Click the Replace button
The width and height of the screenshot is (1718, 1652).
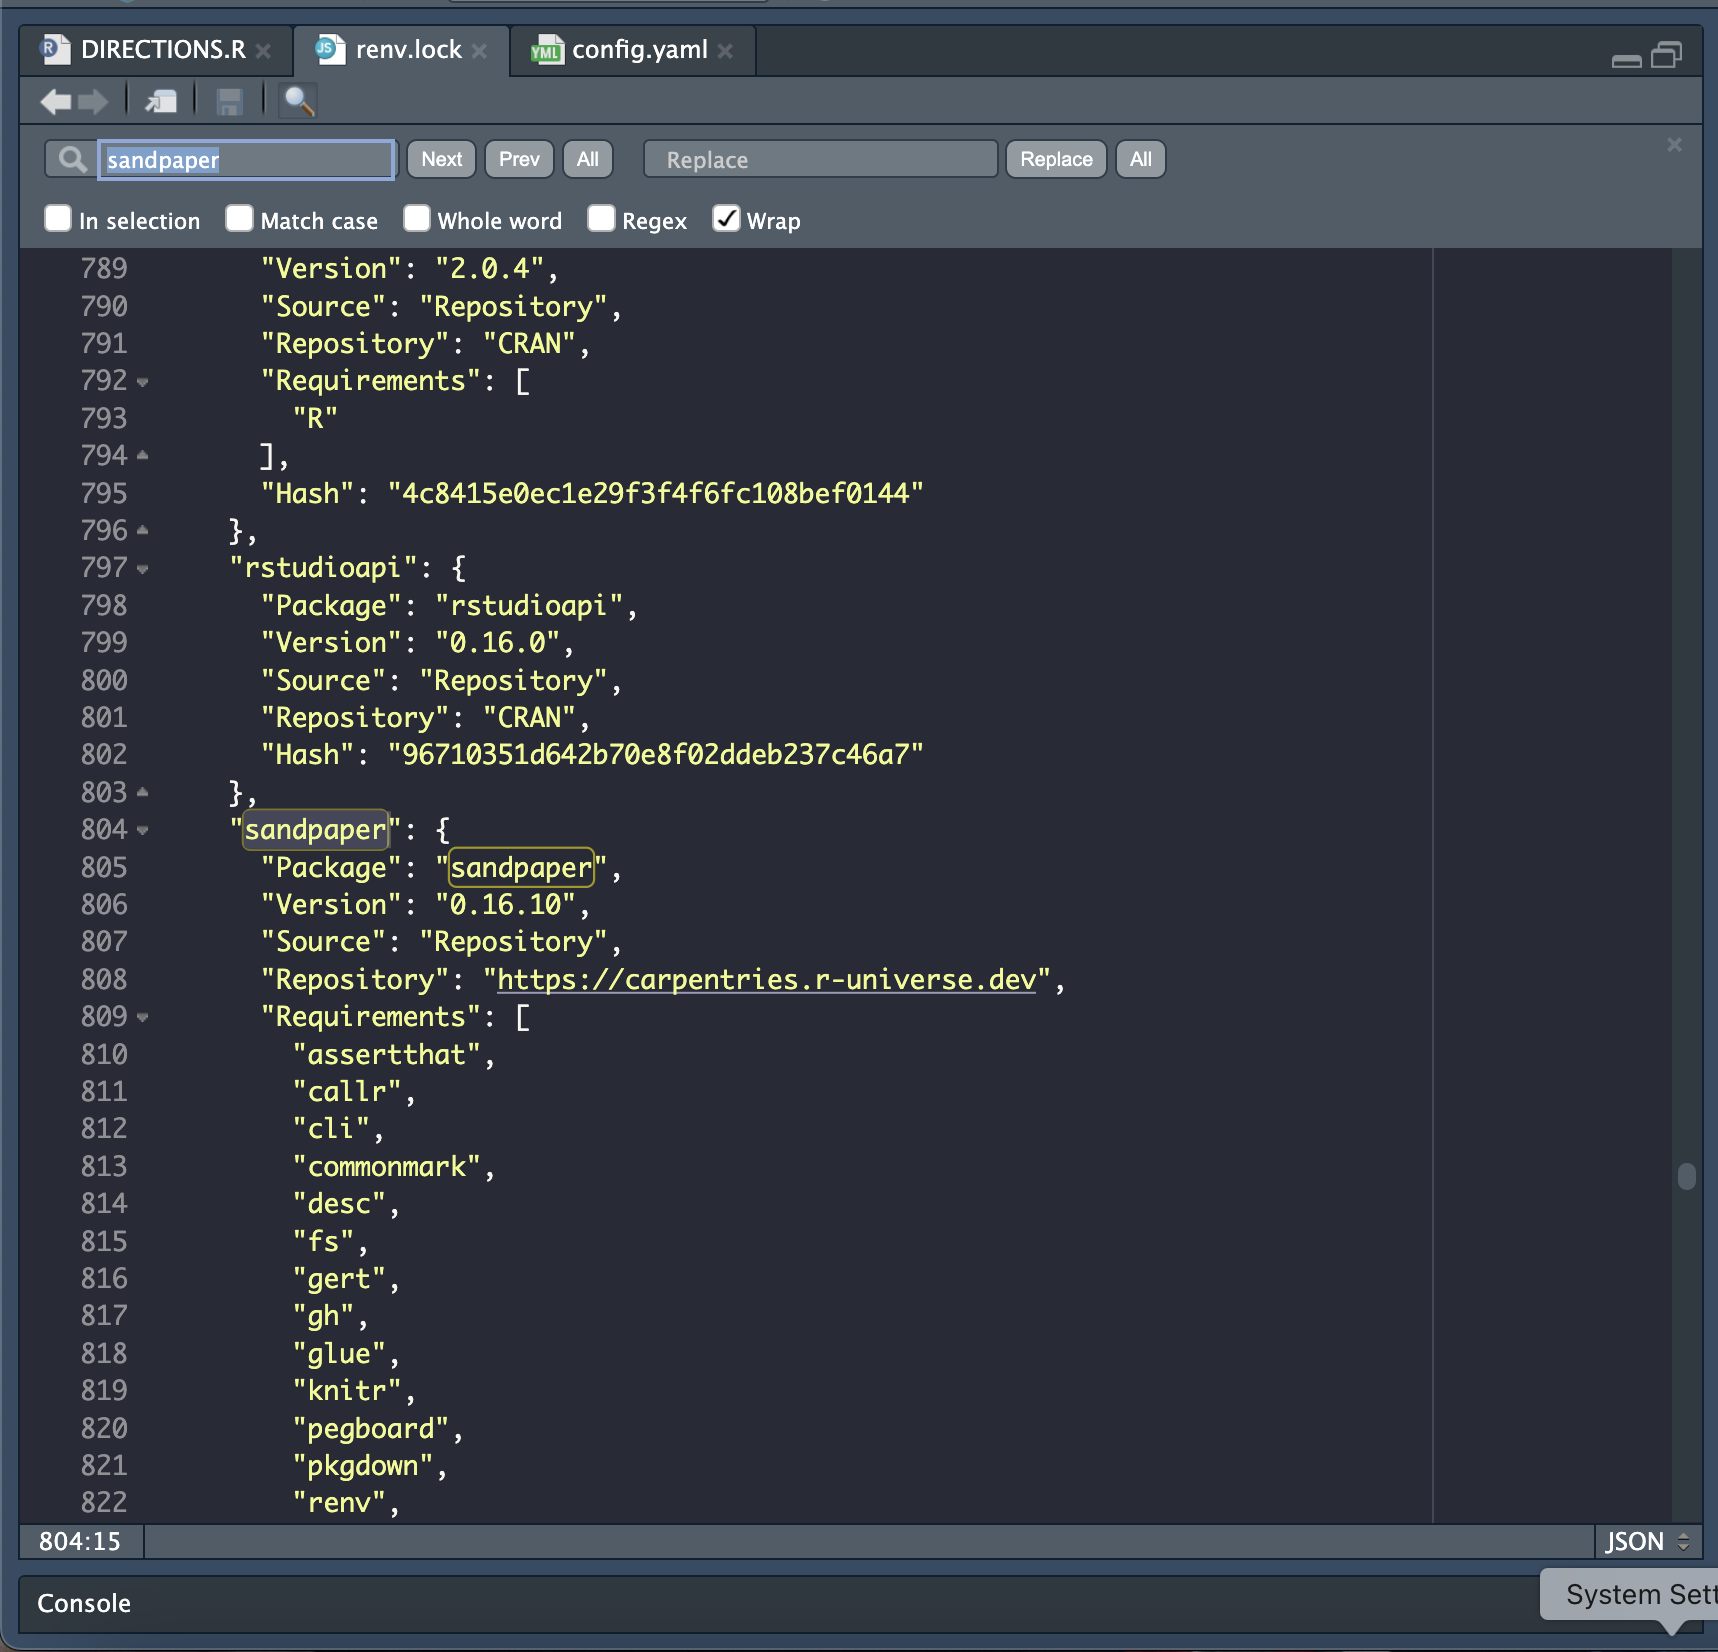[1056, 159]
